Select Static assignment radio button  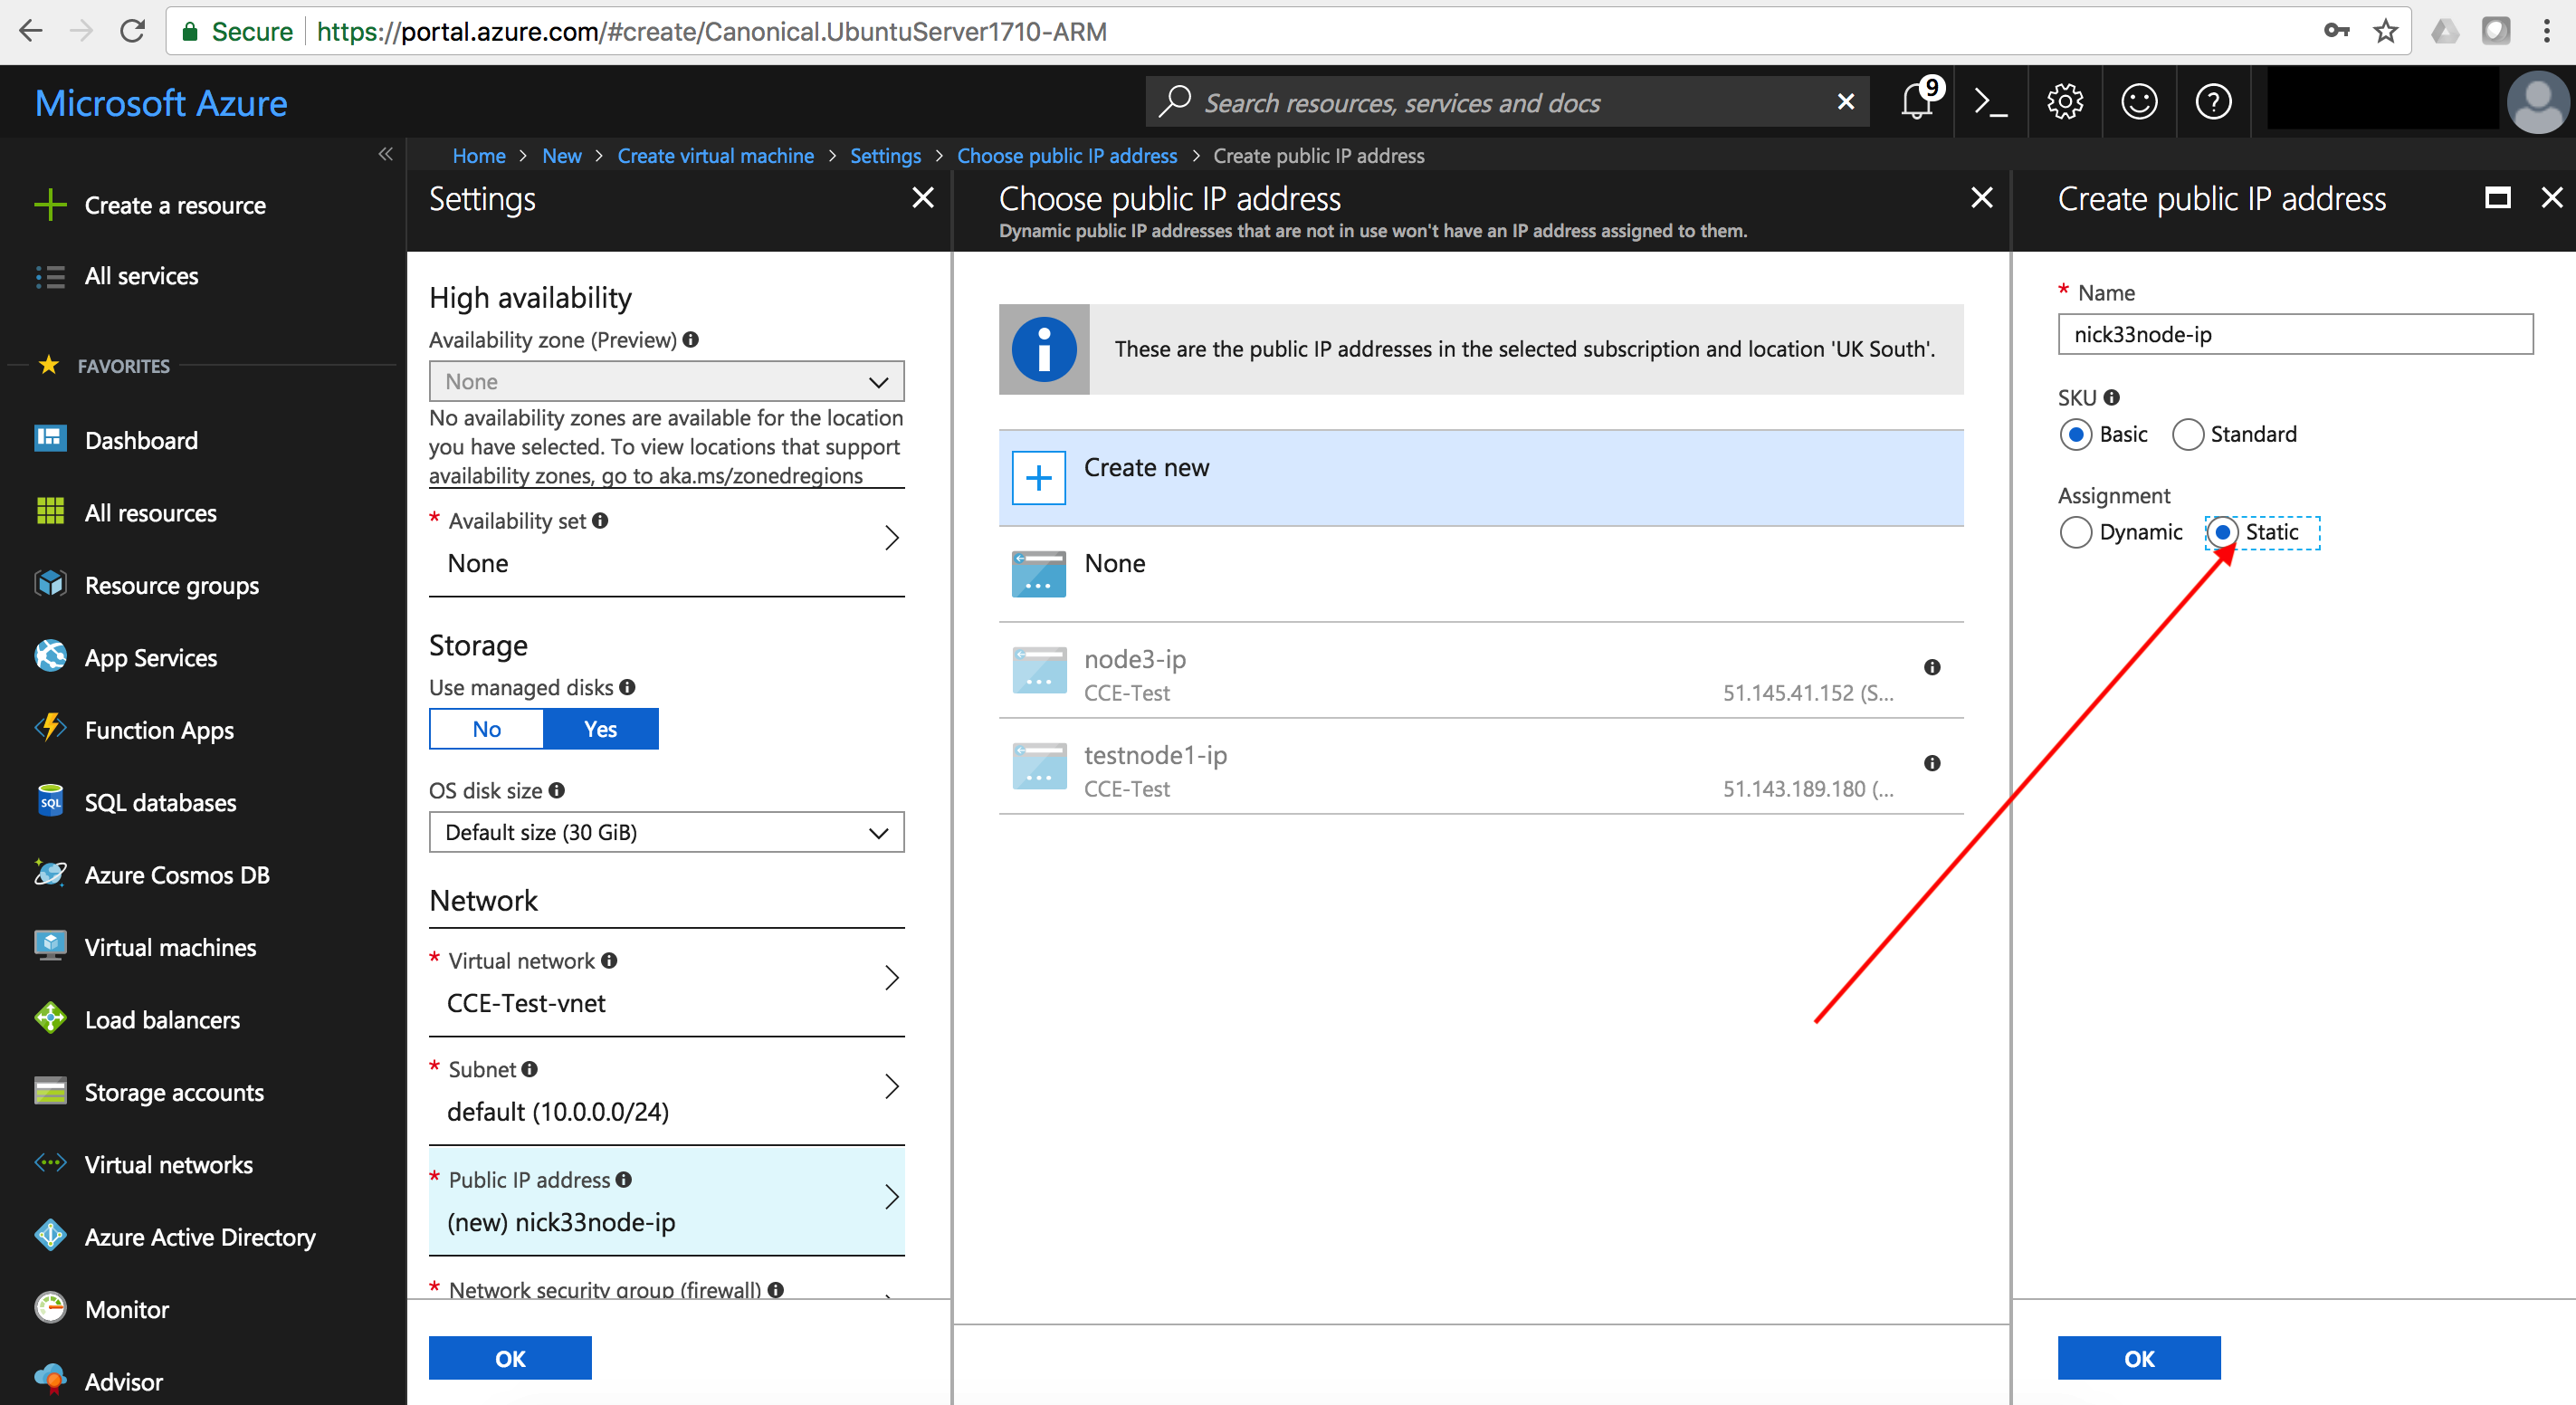(x=2222, y=533)
